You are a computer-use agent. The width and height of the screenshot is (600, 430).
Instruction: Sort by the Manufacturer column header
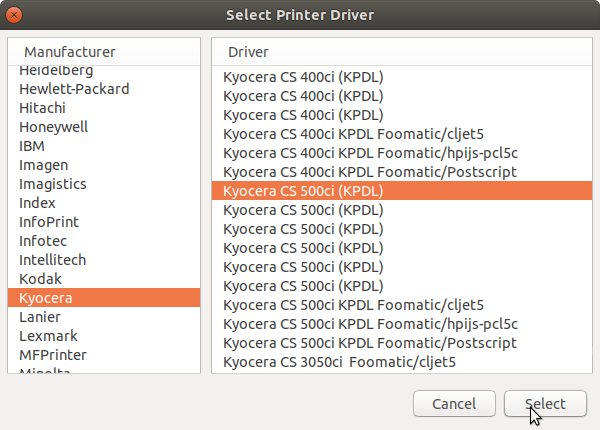(x=104, y=52)
